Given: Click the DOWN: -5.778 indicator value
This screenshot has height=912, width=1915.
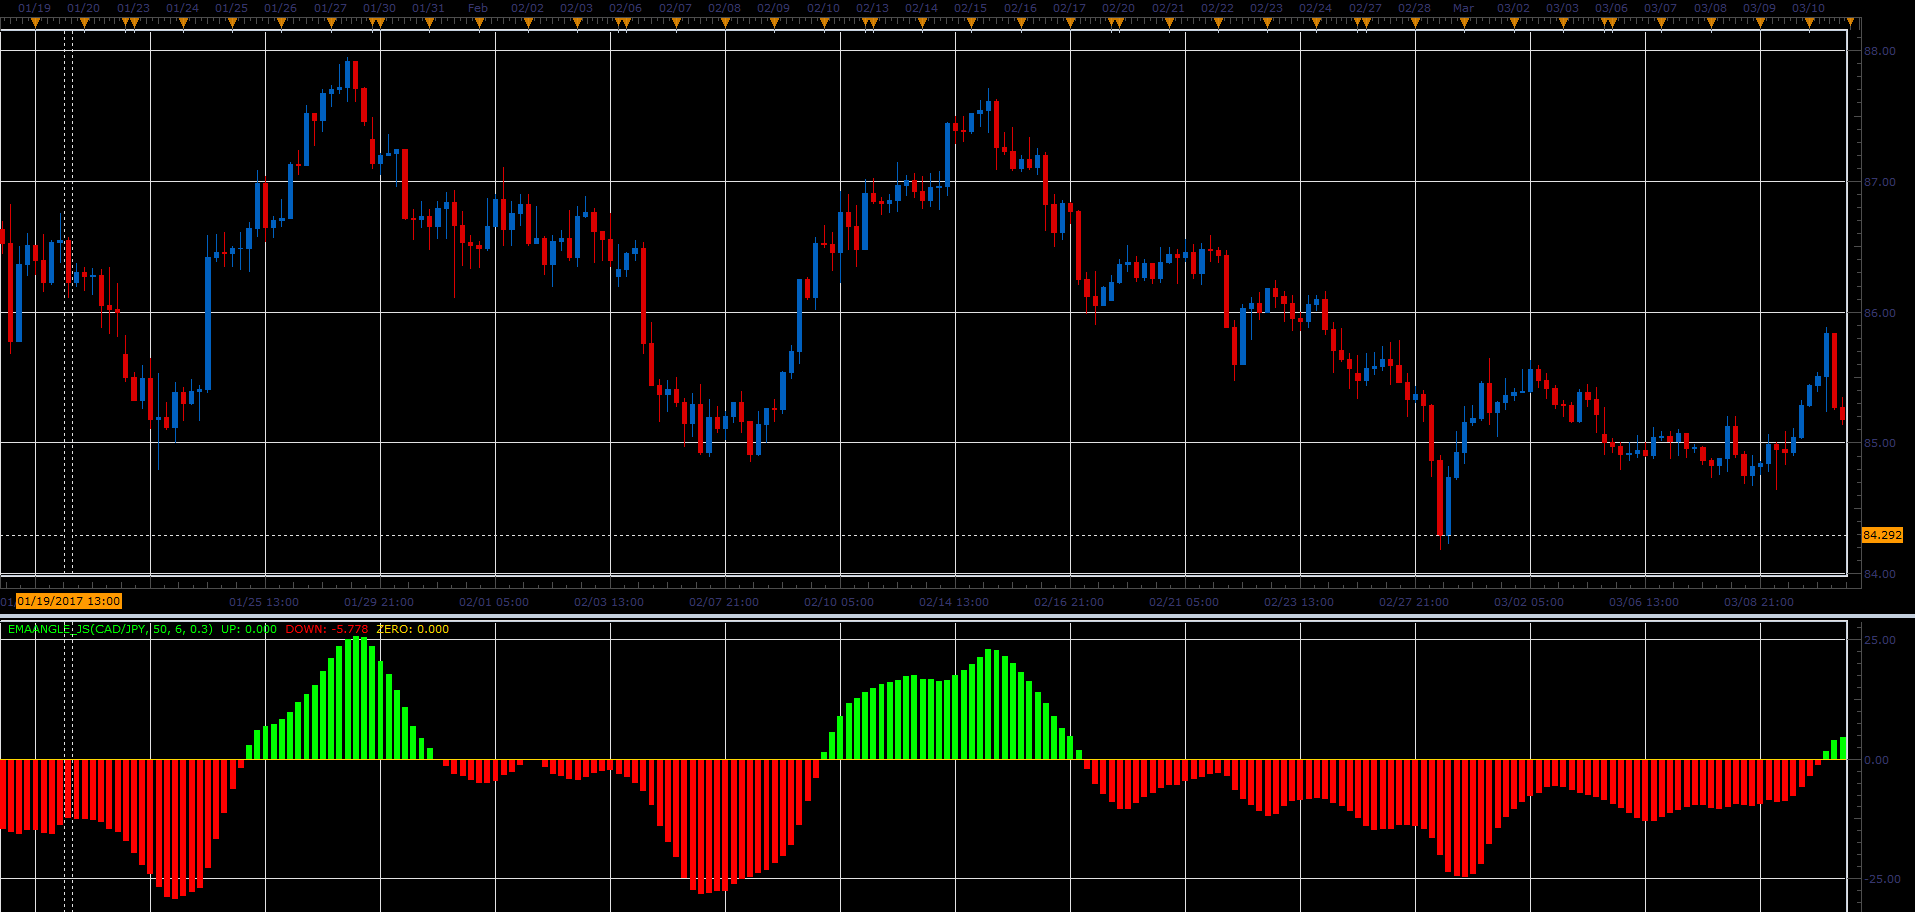Looking at the screenshot, I should [327, 629].
